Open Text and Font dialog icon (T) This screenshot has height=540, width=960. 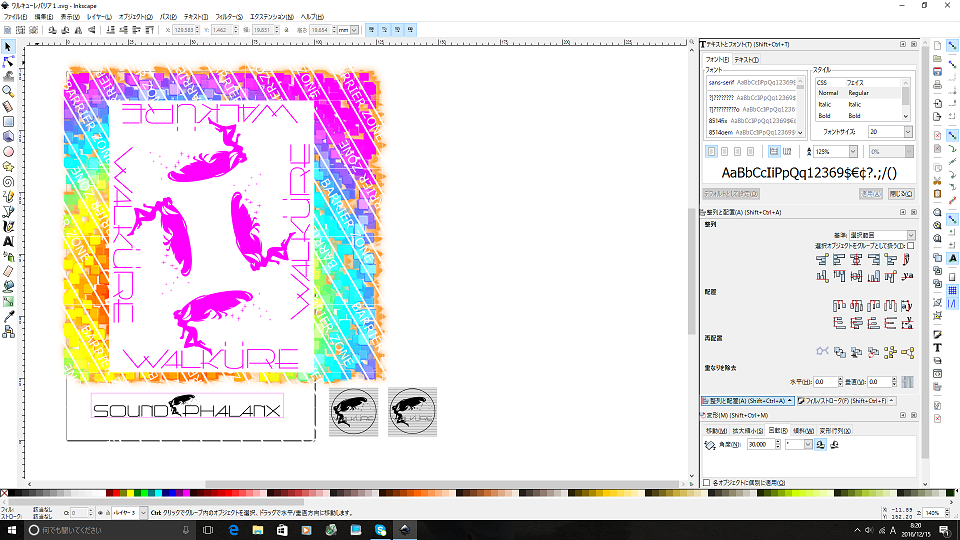pos(938,348)
